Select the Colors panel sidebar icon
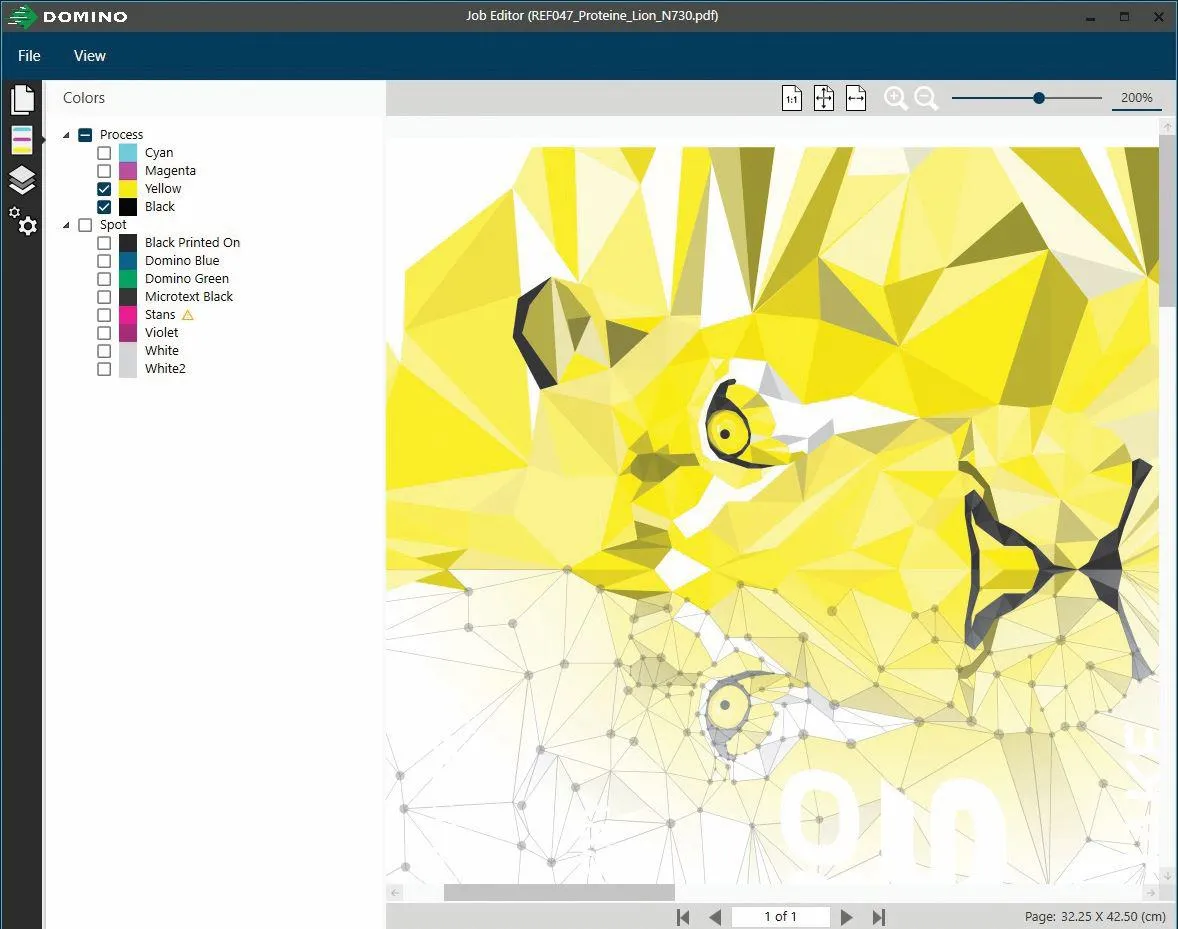Image resolution: width=1178 pixels, height=929 pixels. 22,140
